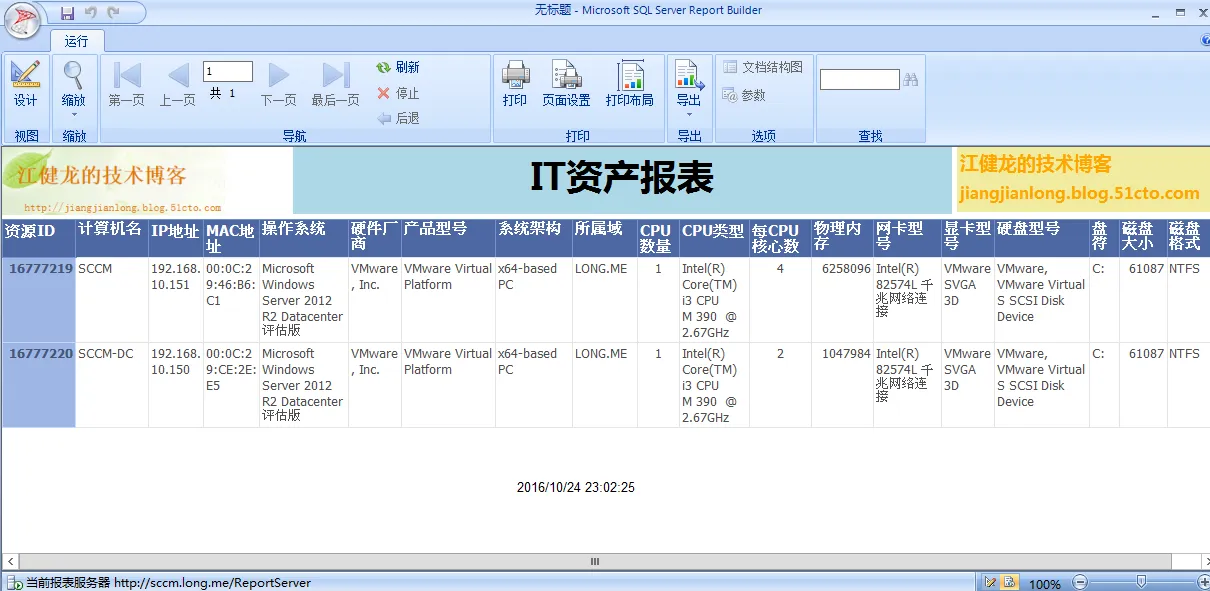Viewport: 1210px width, 591px height.
Task: Open 页面设置 page setup
Action: (566, 84)
